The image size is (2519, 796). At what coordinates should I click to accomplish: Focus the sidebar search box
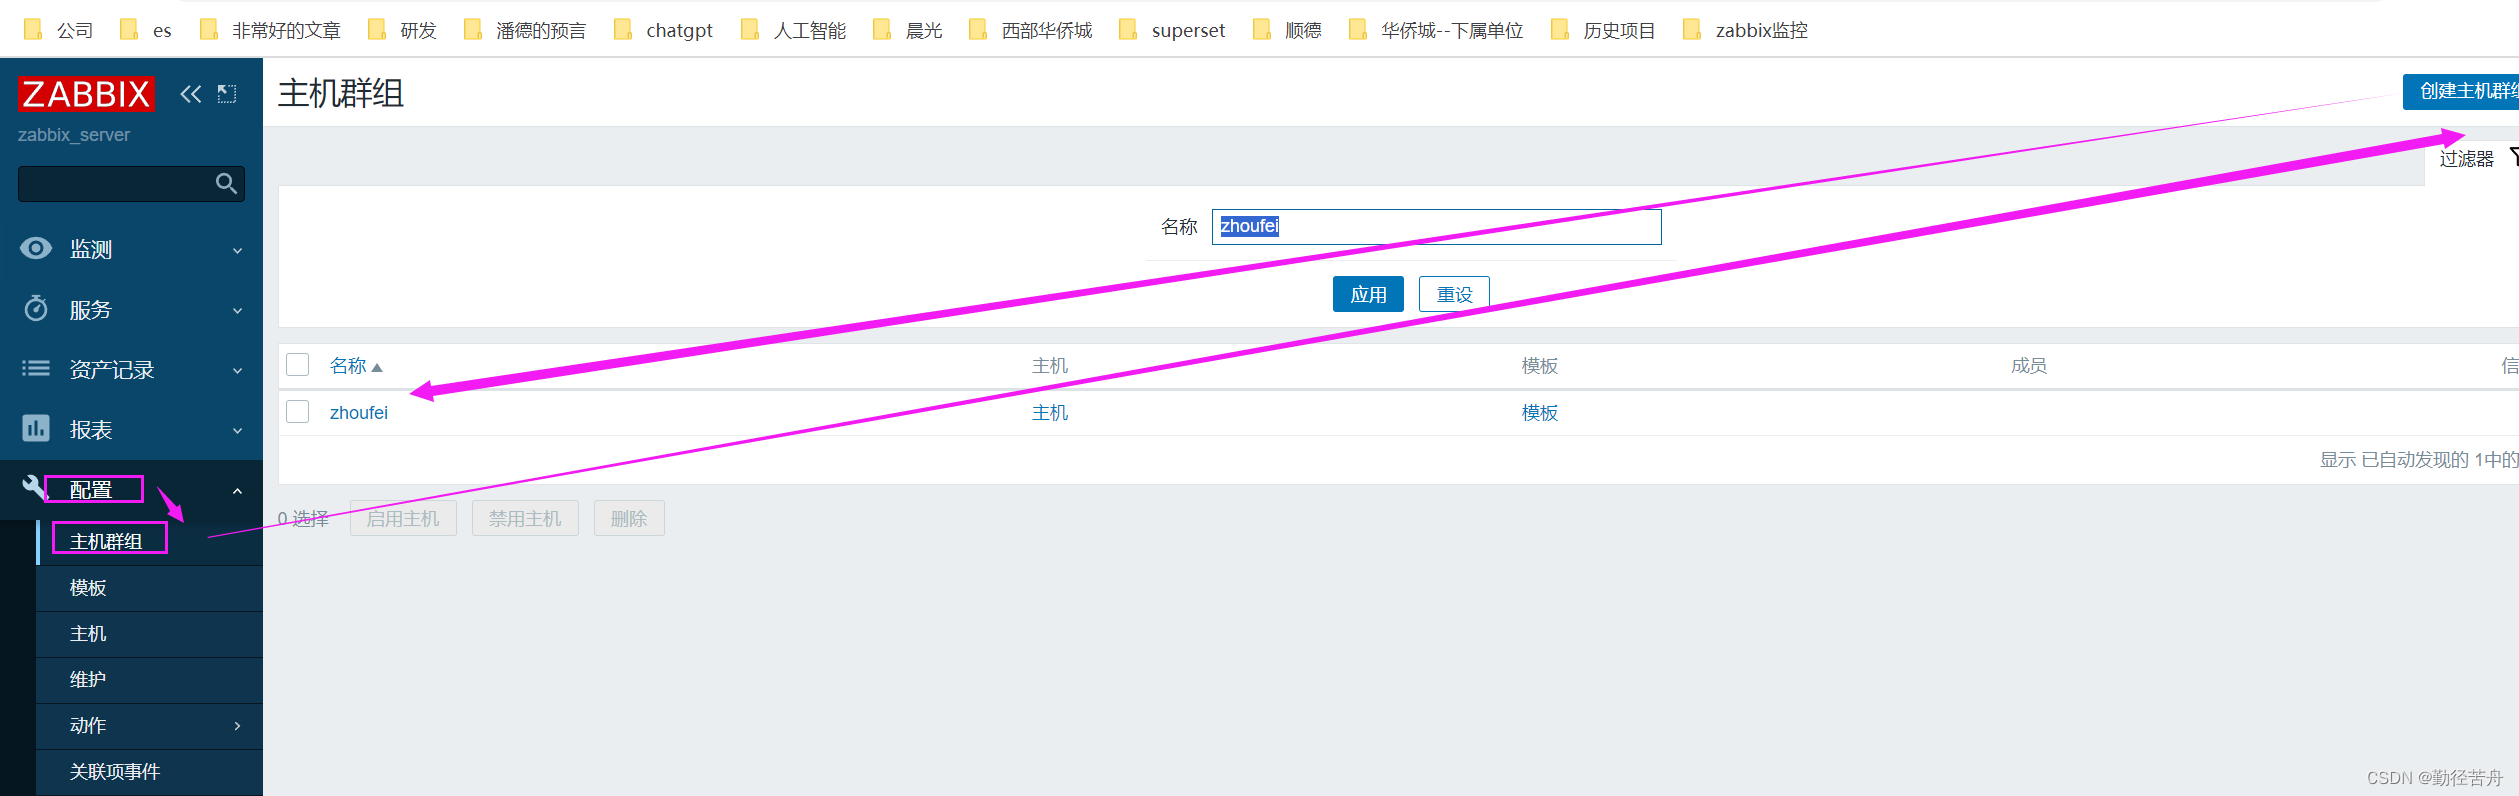tap(131, 183)
